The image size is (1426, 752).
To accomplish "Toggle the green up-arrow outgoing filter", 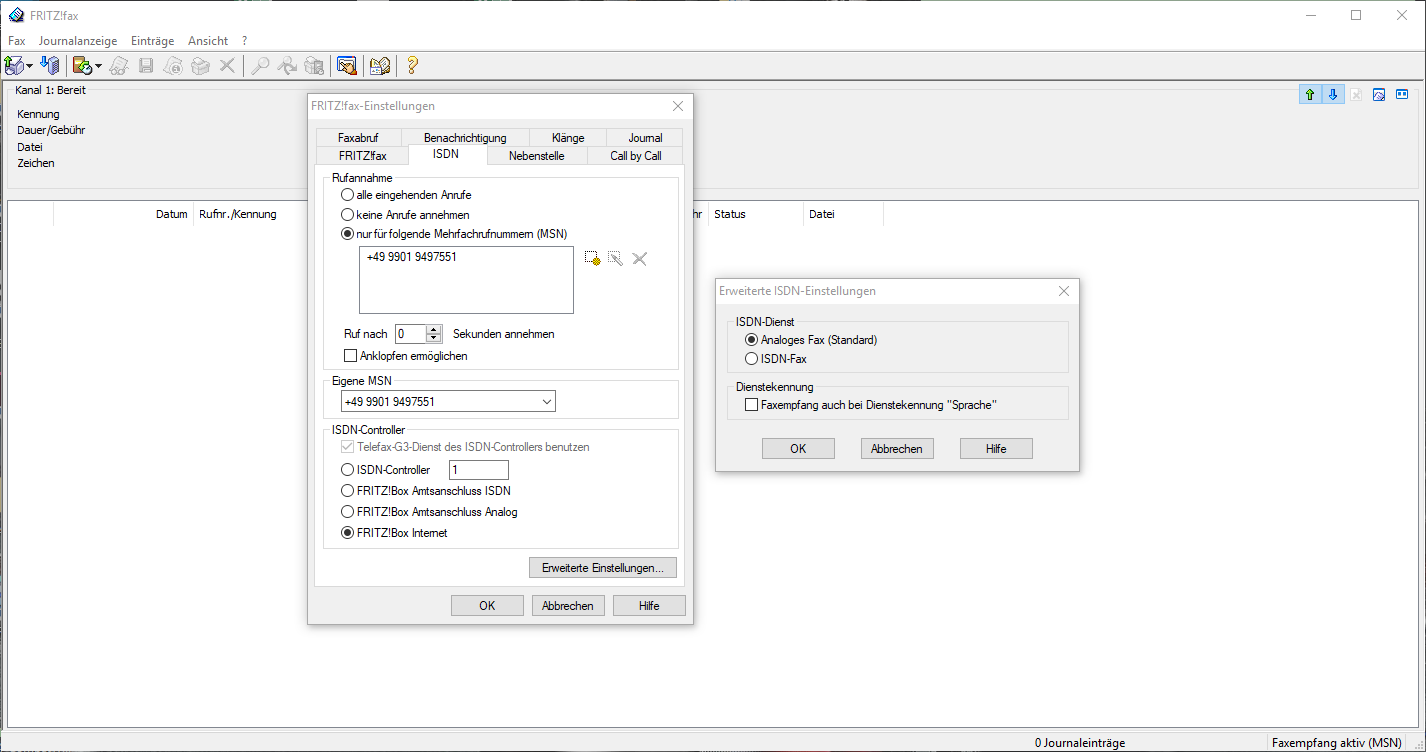I will pyautogui.click(x=1310, y=95).
